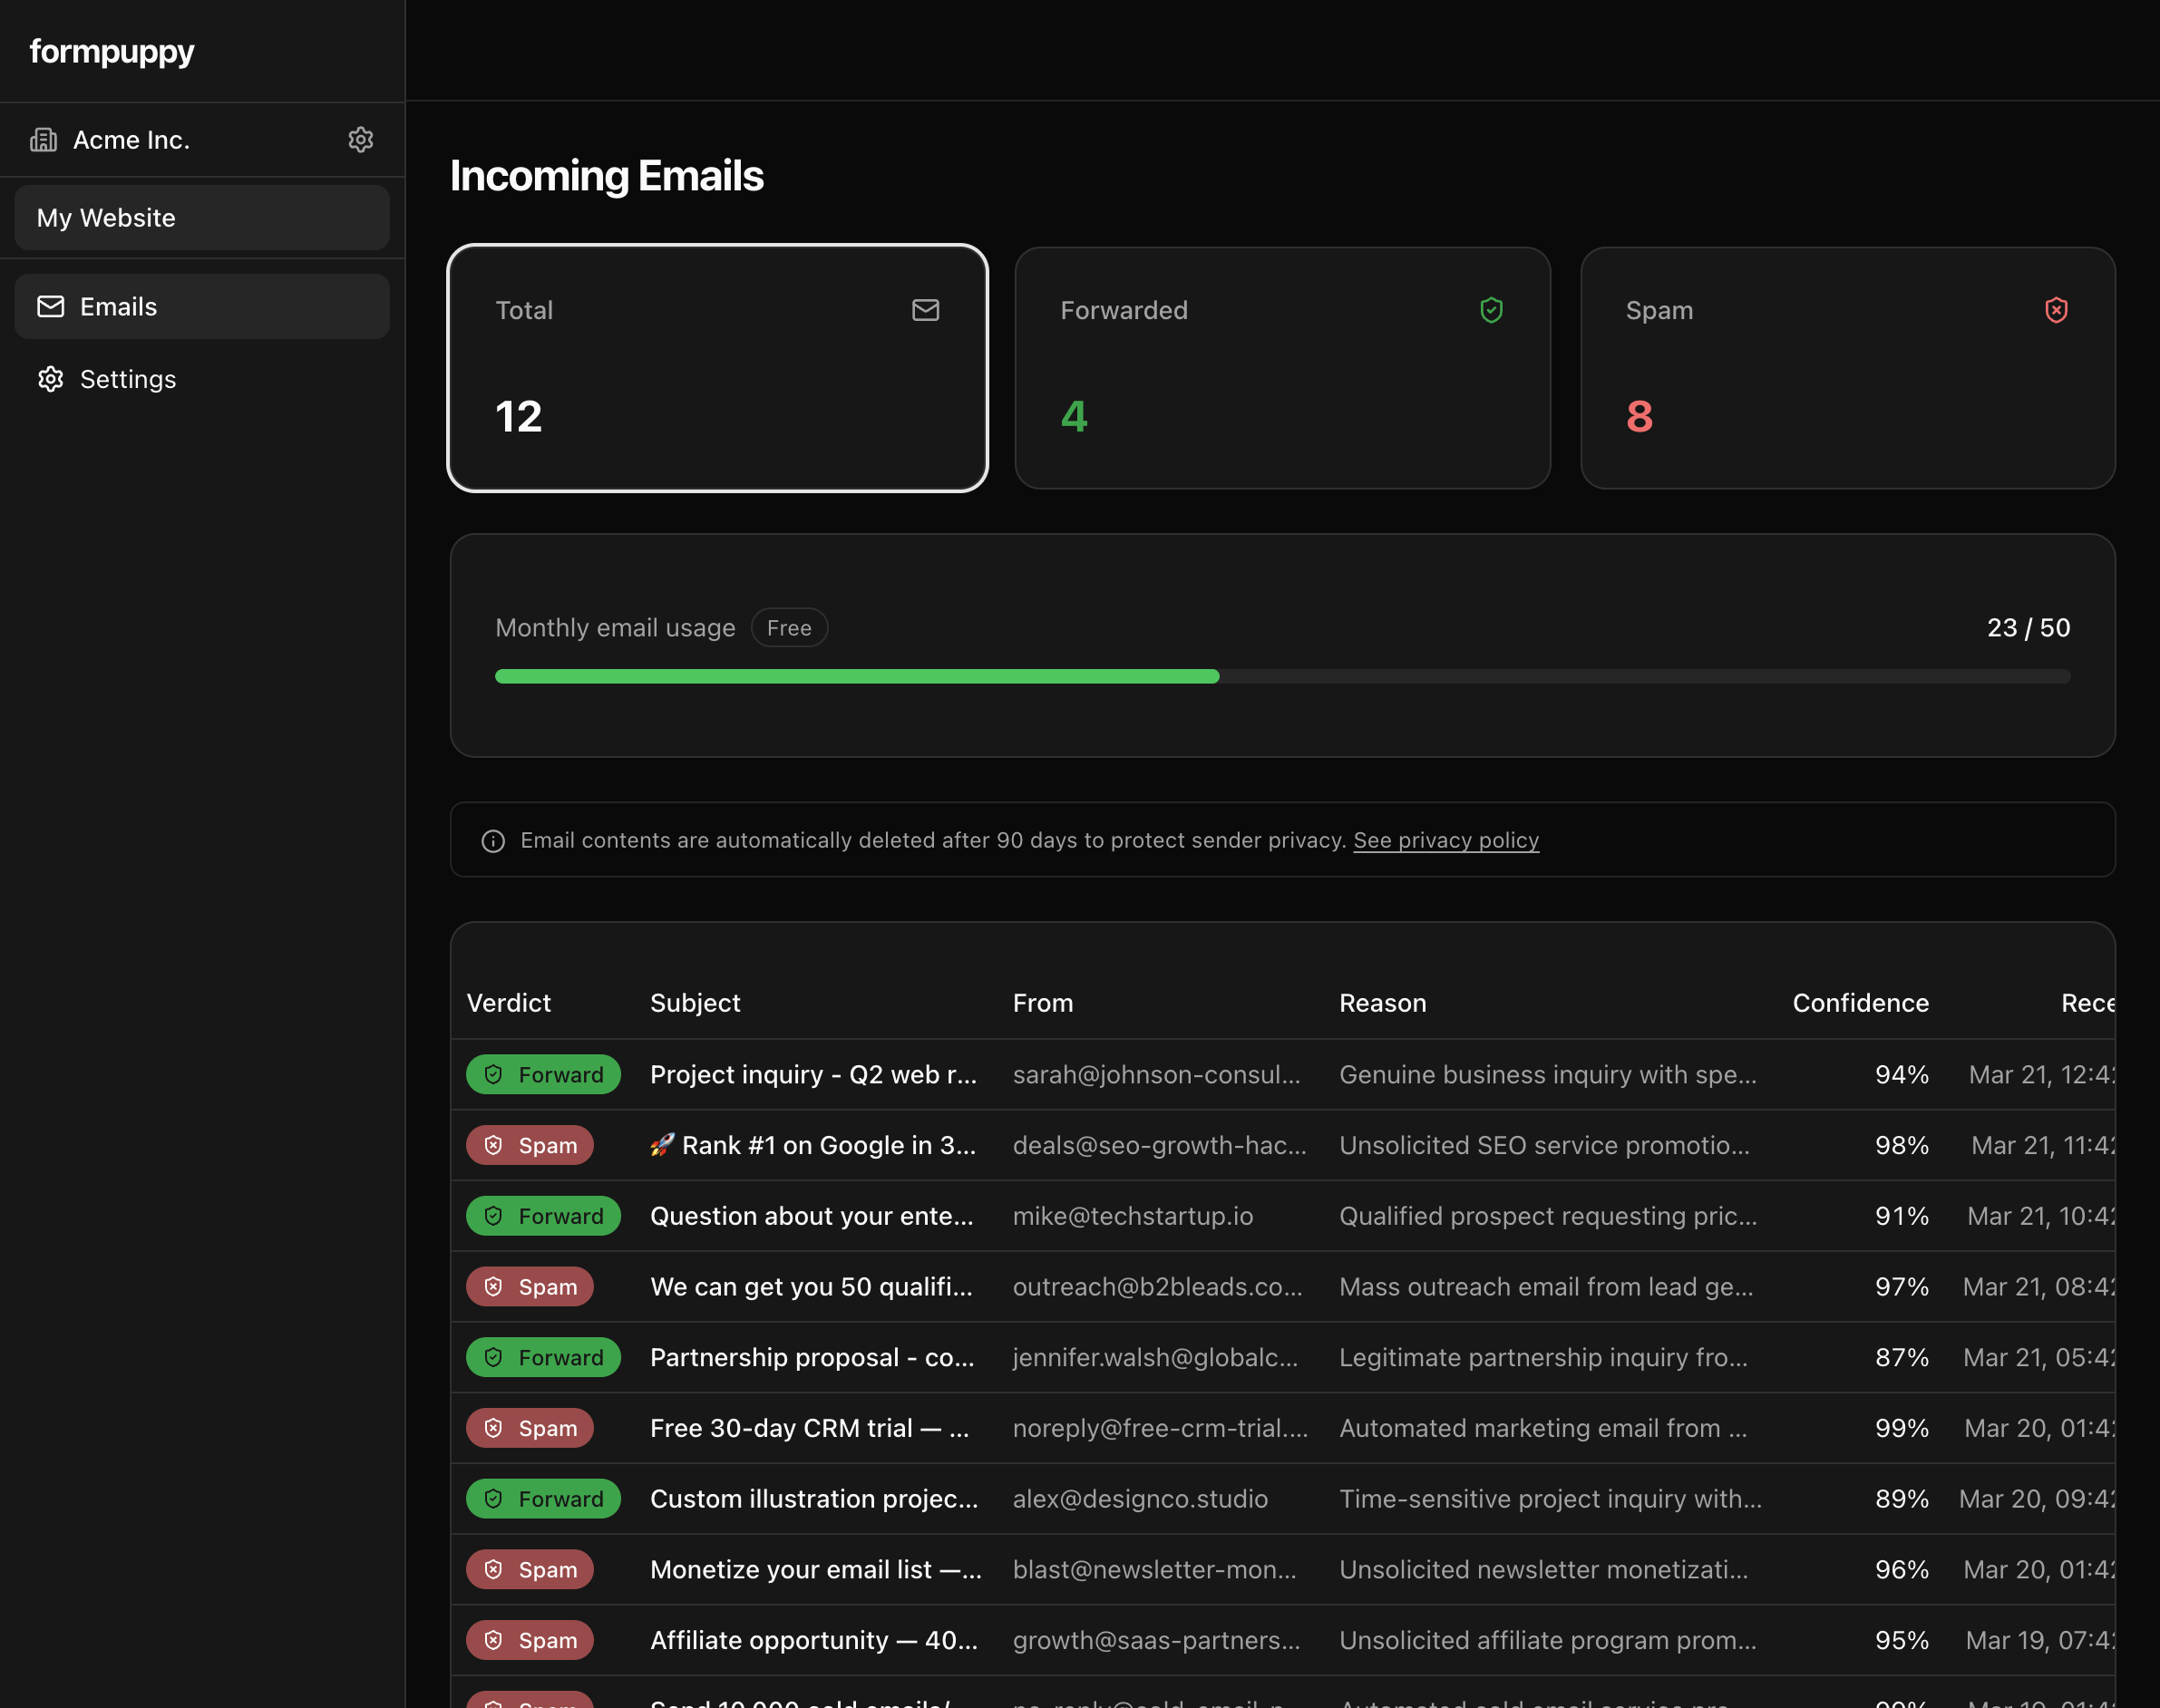Click the building icon beside Acme Inc.
The width and height of the screenshot is (2160, 1708).
tap(44, 140)
